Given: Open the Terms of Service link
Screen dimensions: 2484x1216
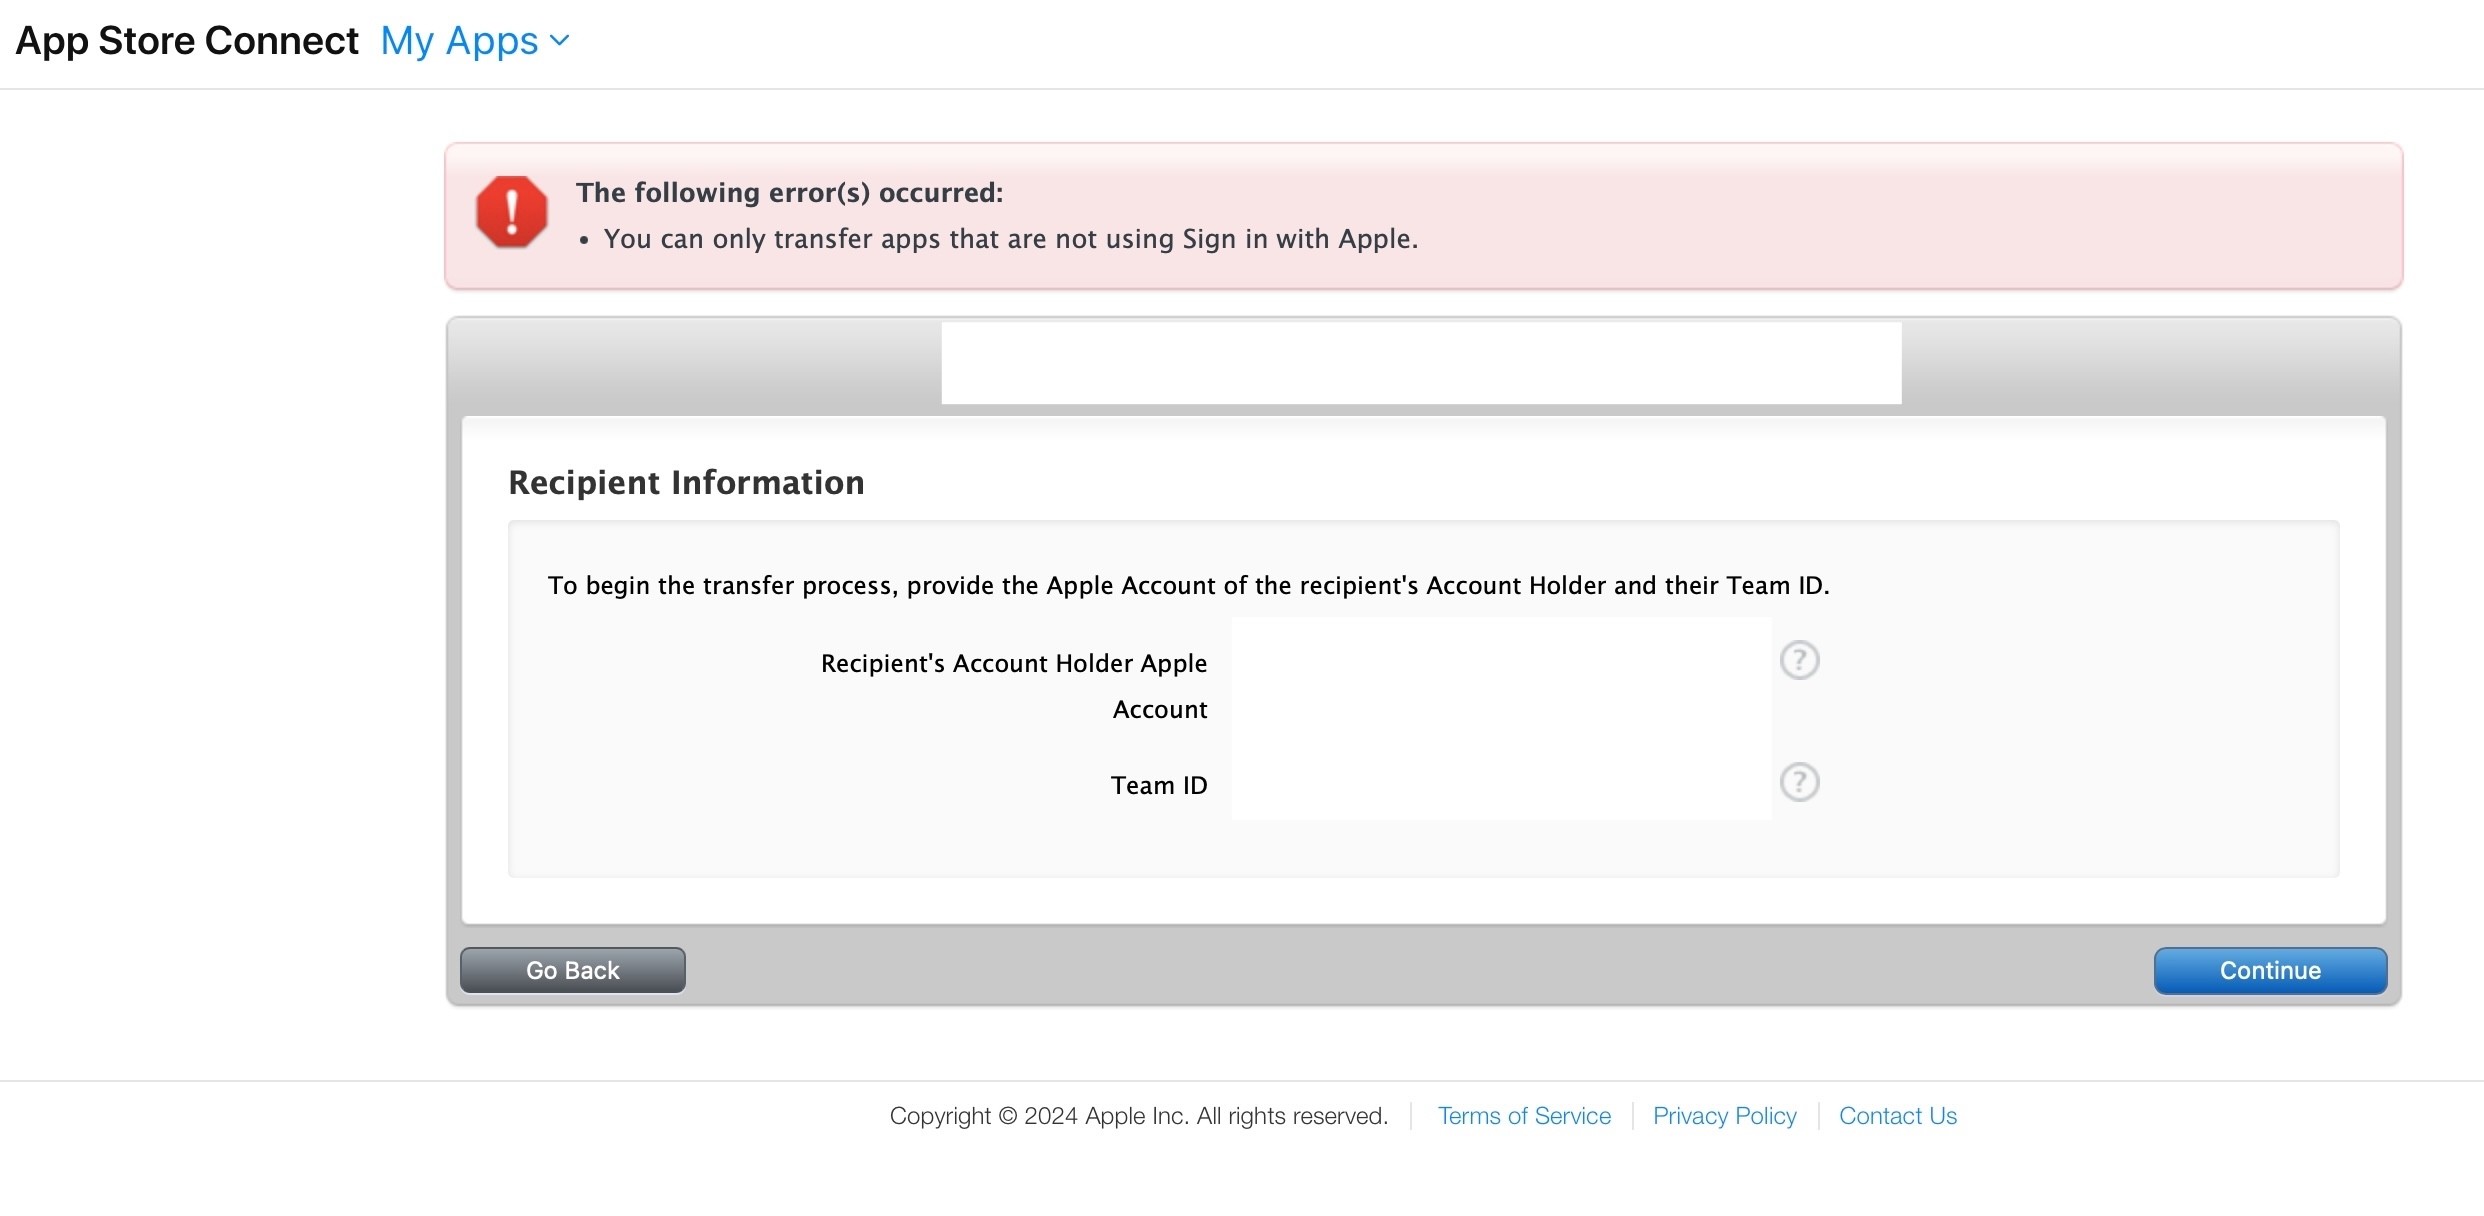Looking at the screenshot, I should coord(1524,1116).
